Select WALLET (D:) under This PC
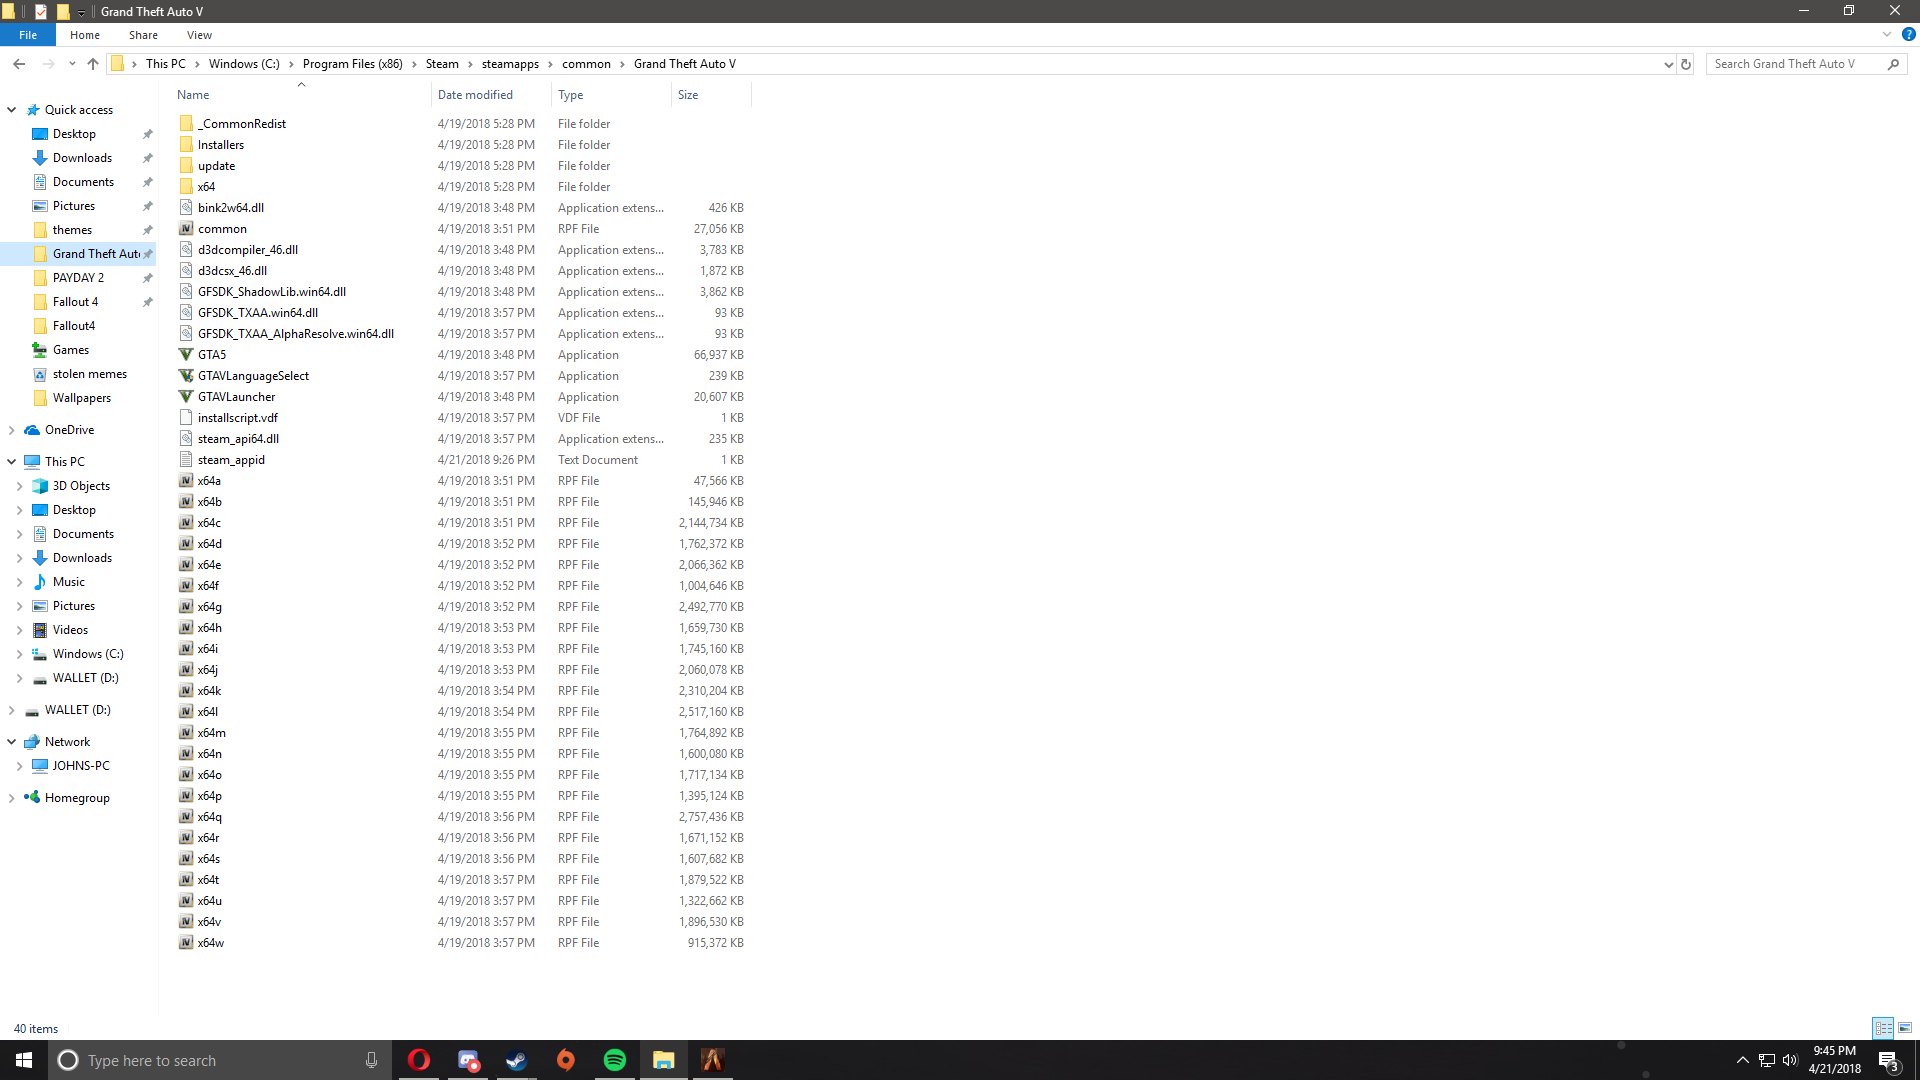This screenshot has height=1080, width=1920. click(85, 678)
